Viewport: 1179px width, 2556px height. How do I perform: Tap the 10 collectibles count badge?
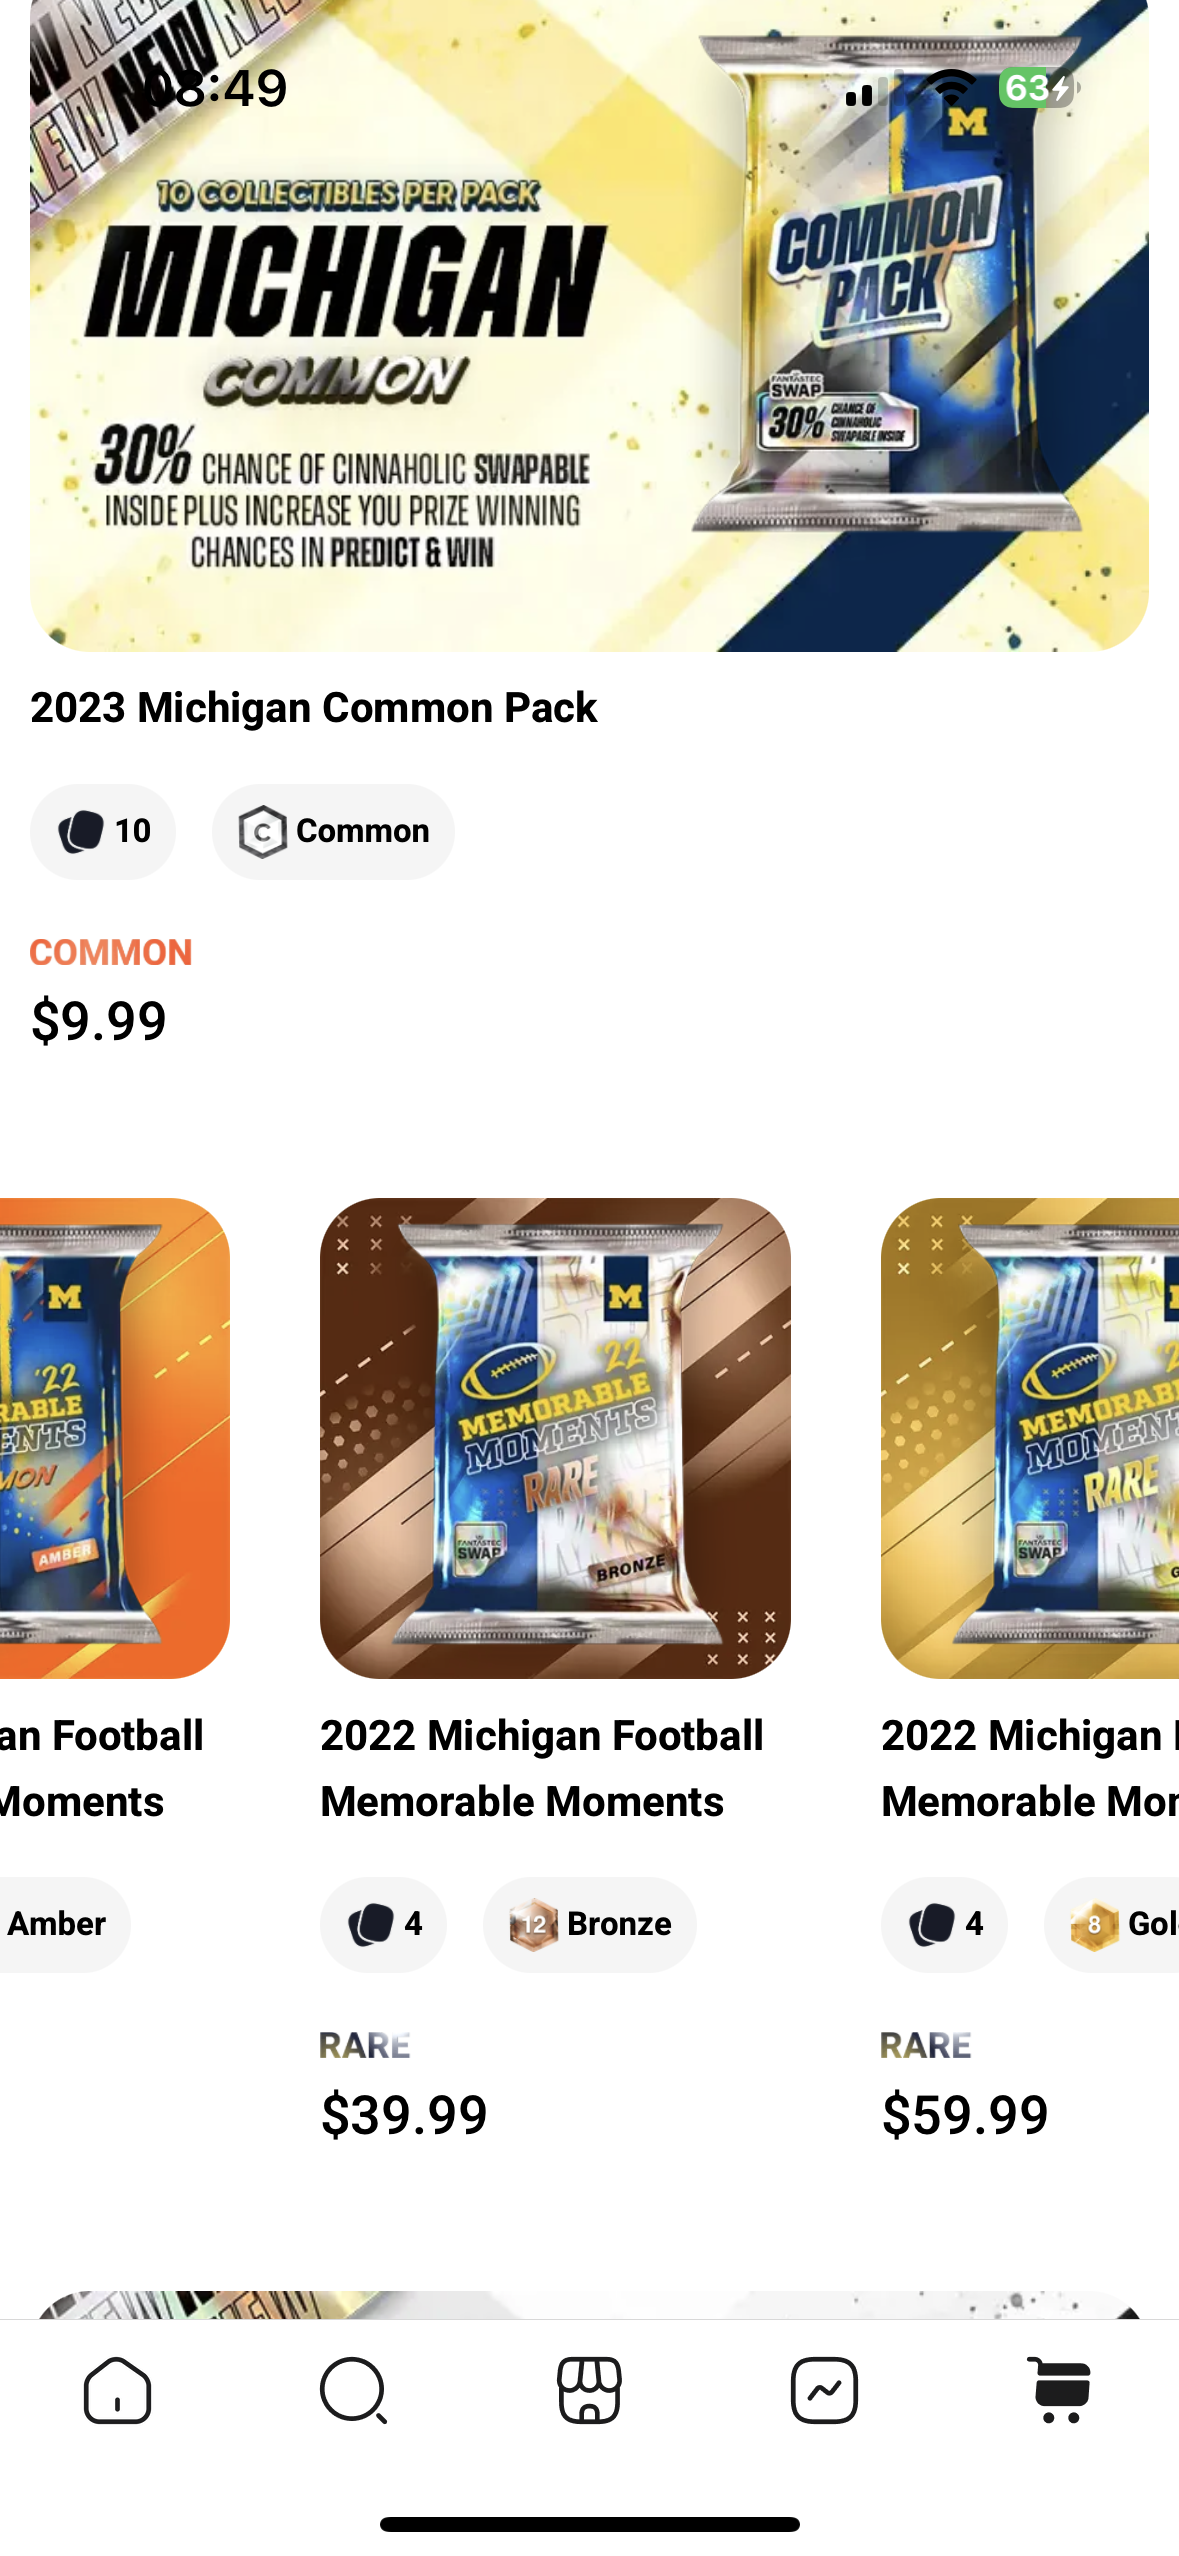click(103, 831)
